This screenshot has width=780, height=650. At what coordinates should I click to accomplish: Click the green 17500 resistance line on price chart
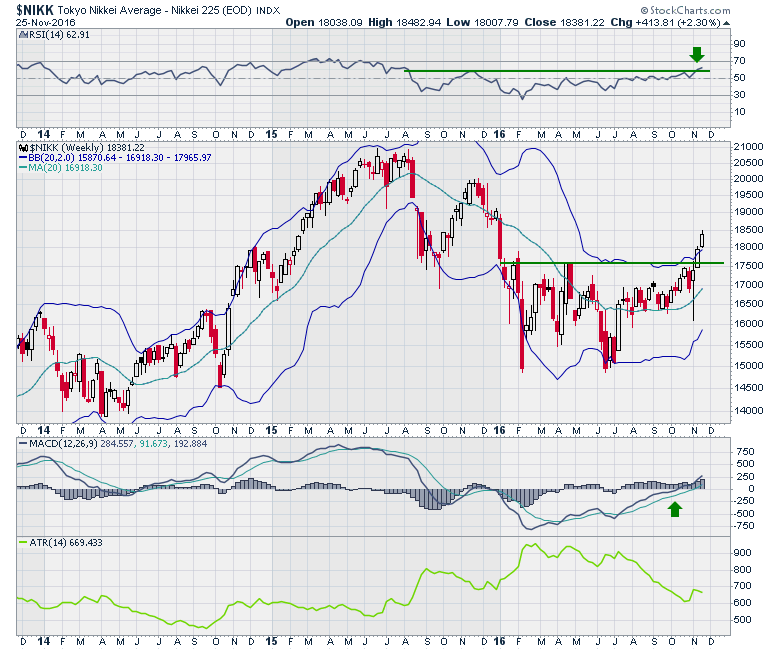[600, 263]
